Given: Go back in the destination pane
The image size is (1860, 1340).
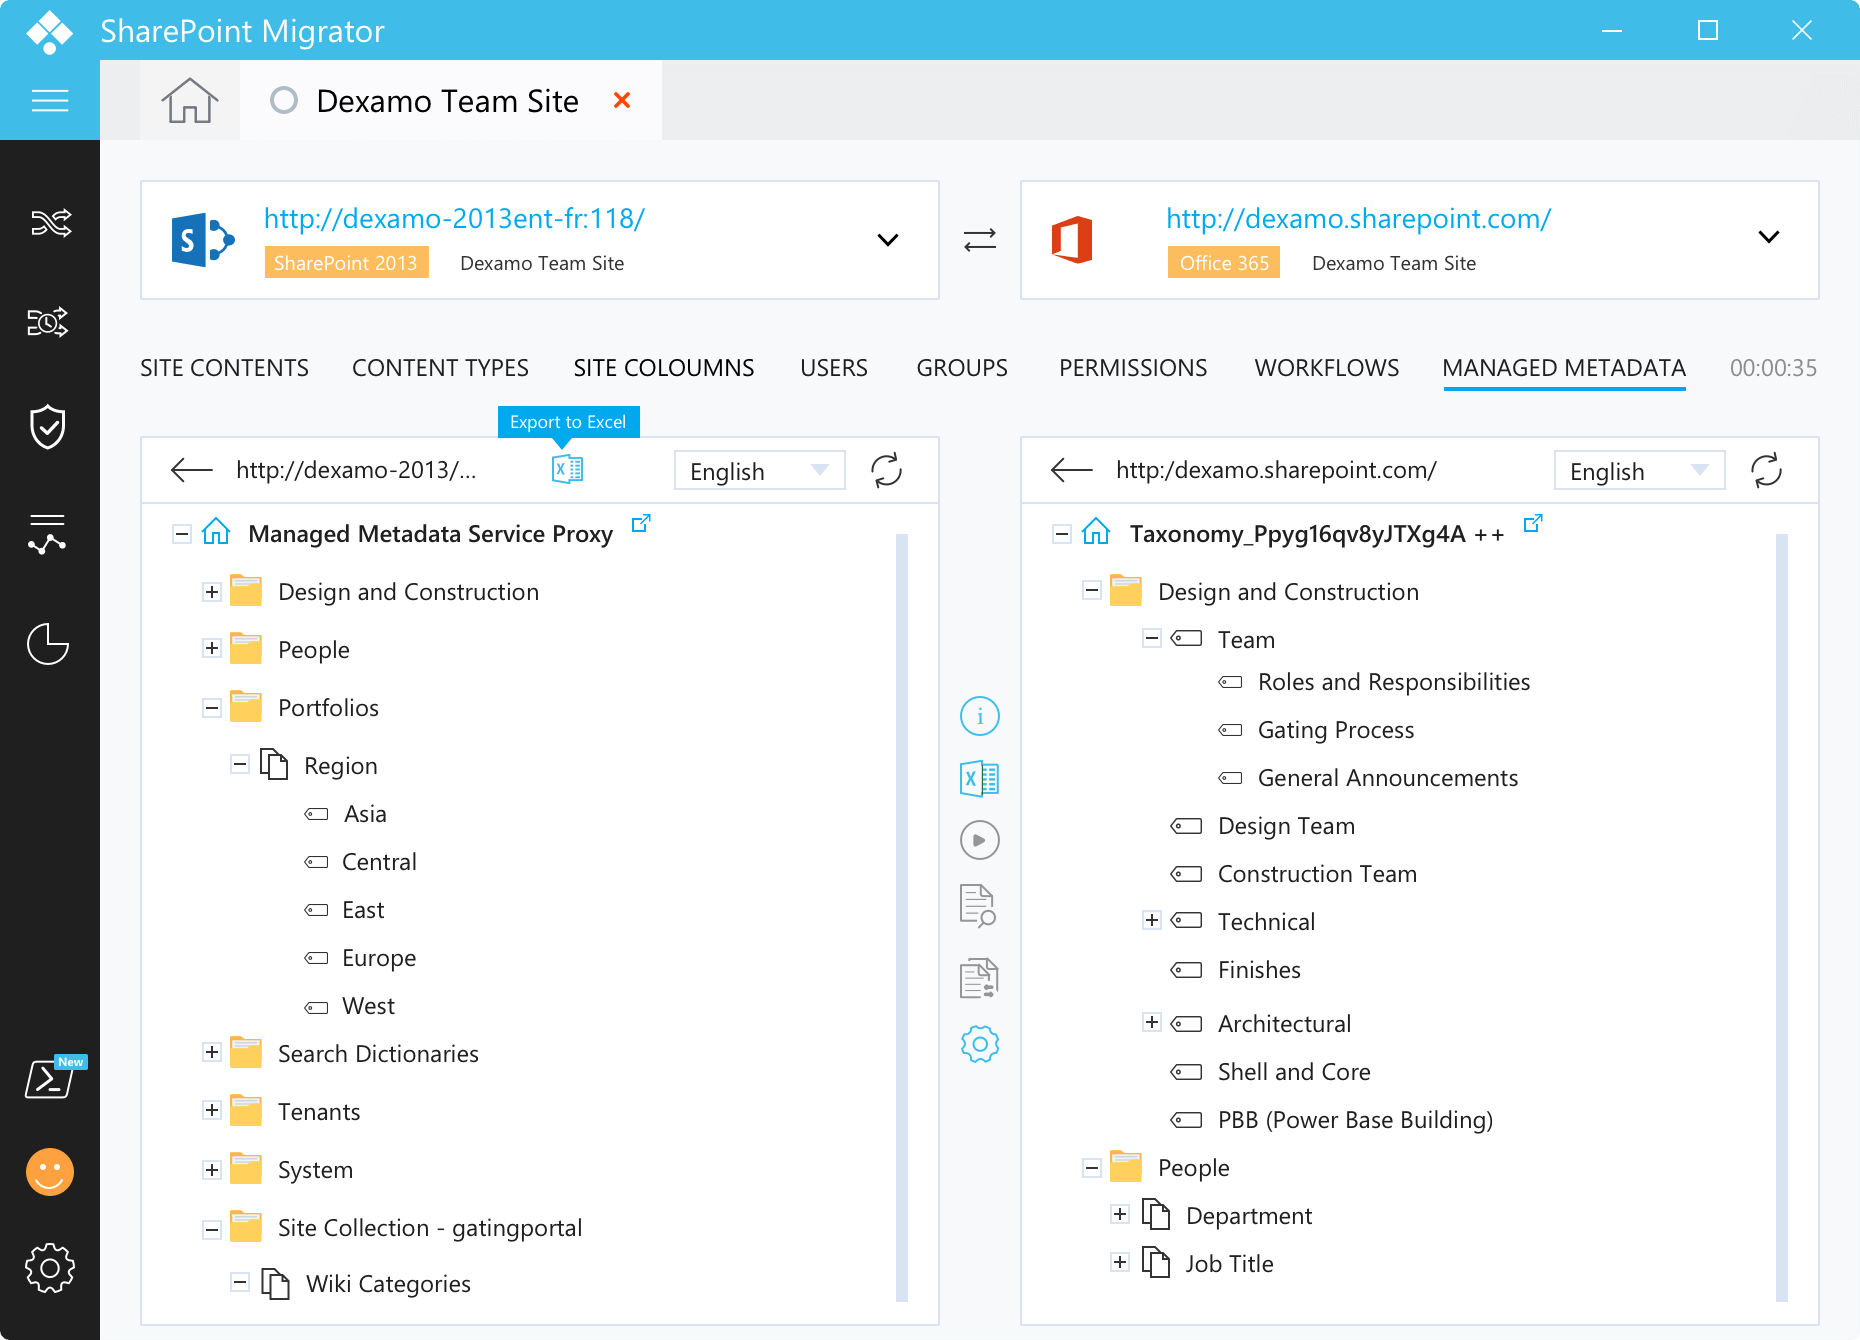Looking at the screenshot, I should click(x=1072, y=470).
